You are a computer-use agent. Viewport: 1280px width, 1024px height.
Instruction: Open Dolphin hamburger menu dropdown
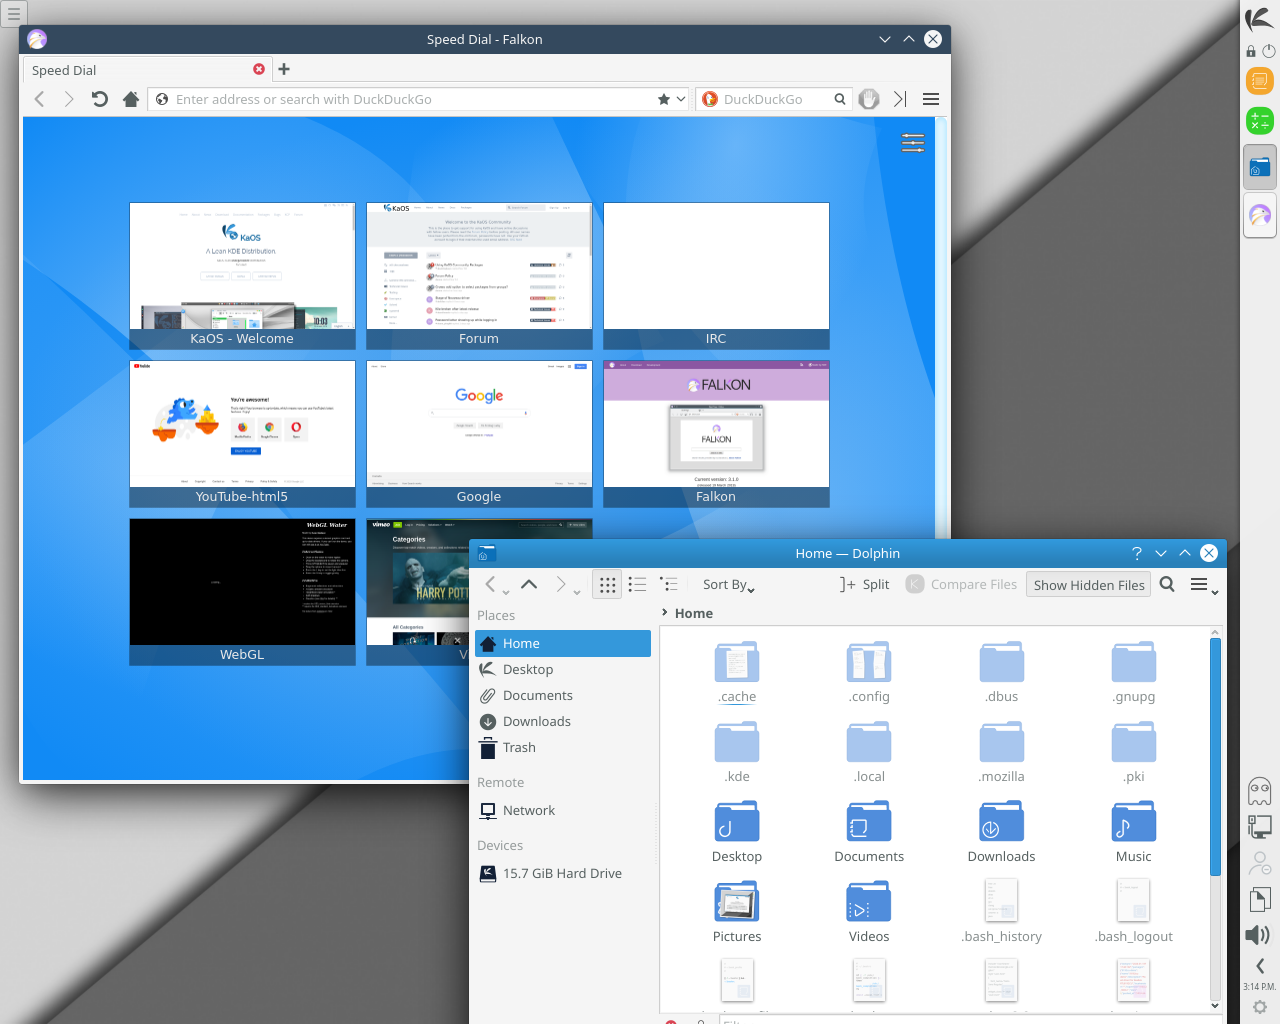pyautogui.click(x=1204, y=585)
